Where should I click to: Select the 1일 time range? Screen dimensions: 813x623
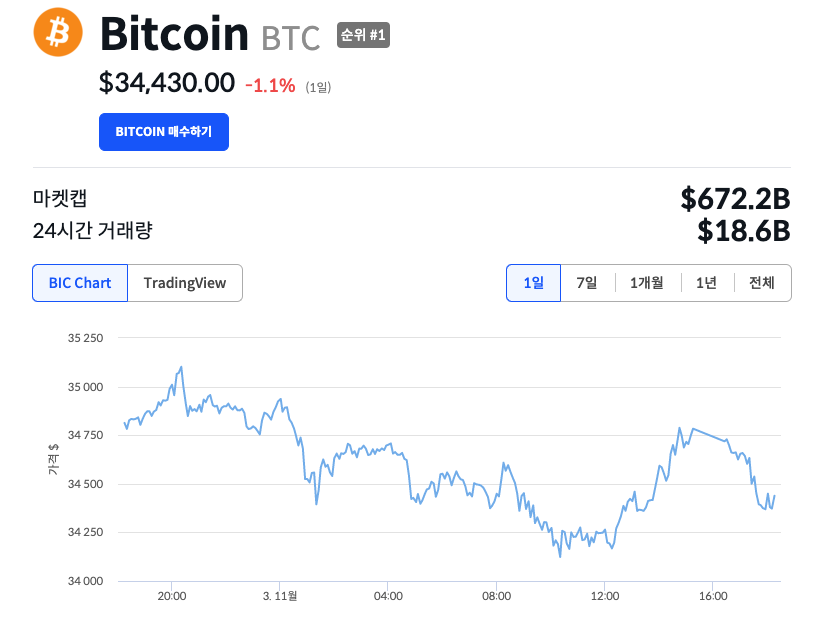point(534,283)
